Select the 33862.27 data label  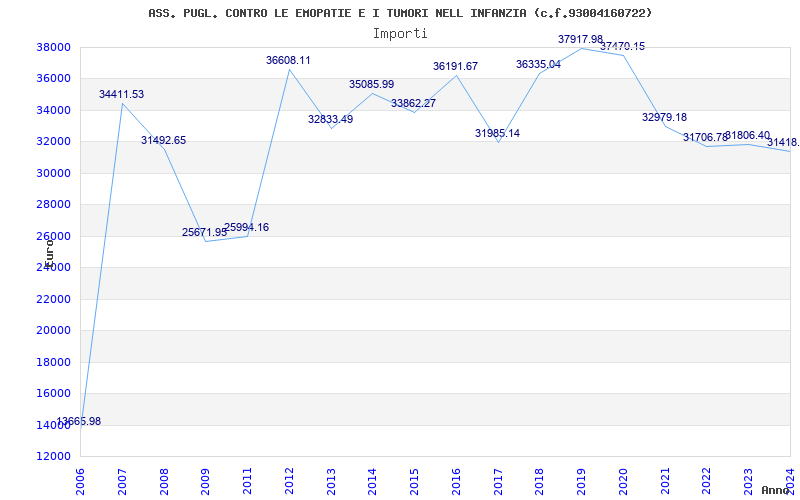pyautogui.click(x=413, y=103)
